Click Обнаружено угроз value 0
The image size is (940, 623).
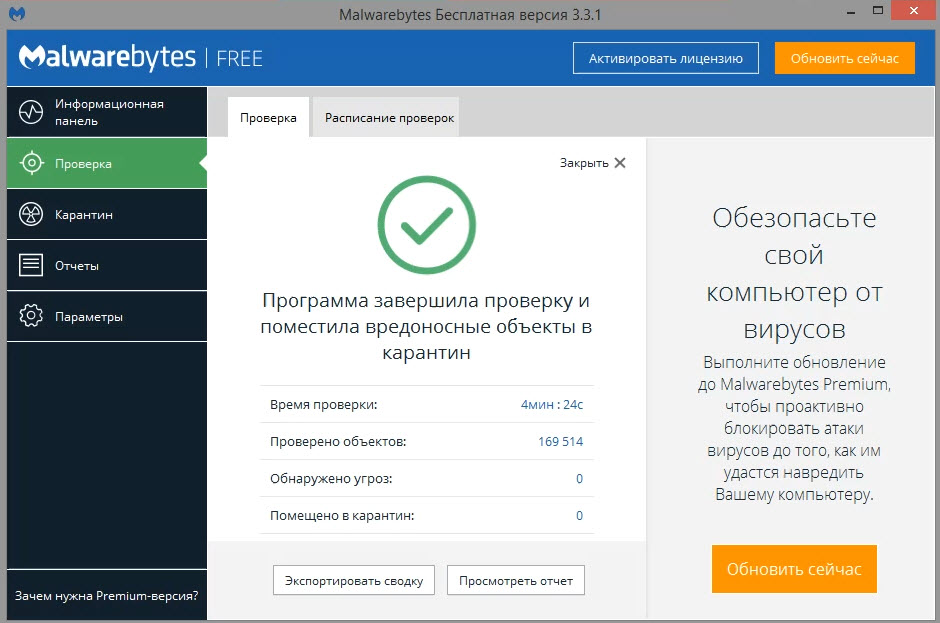coord(579,478)
